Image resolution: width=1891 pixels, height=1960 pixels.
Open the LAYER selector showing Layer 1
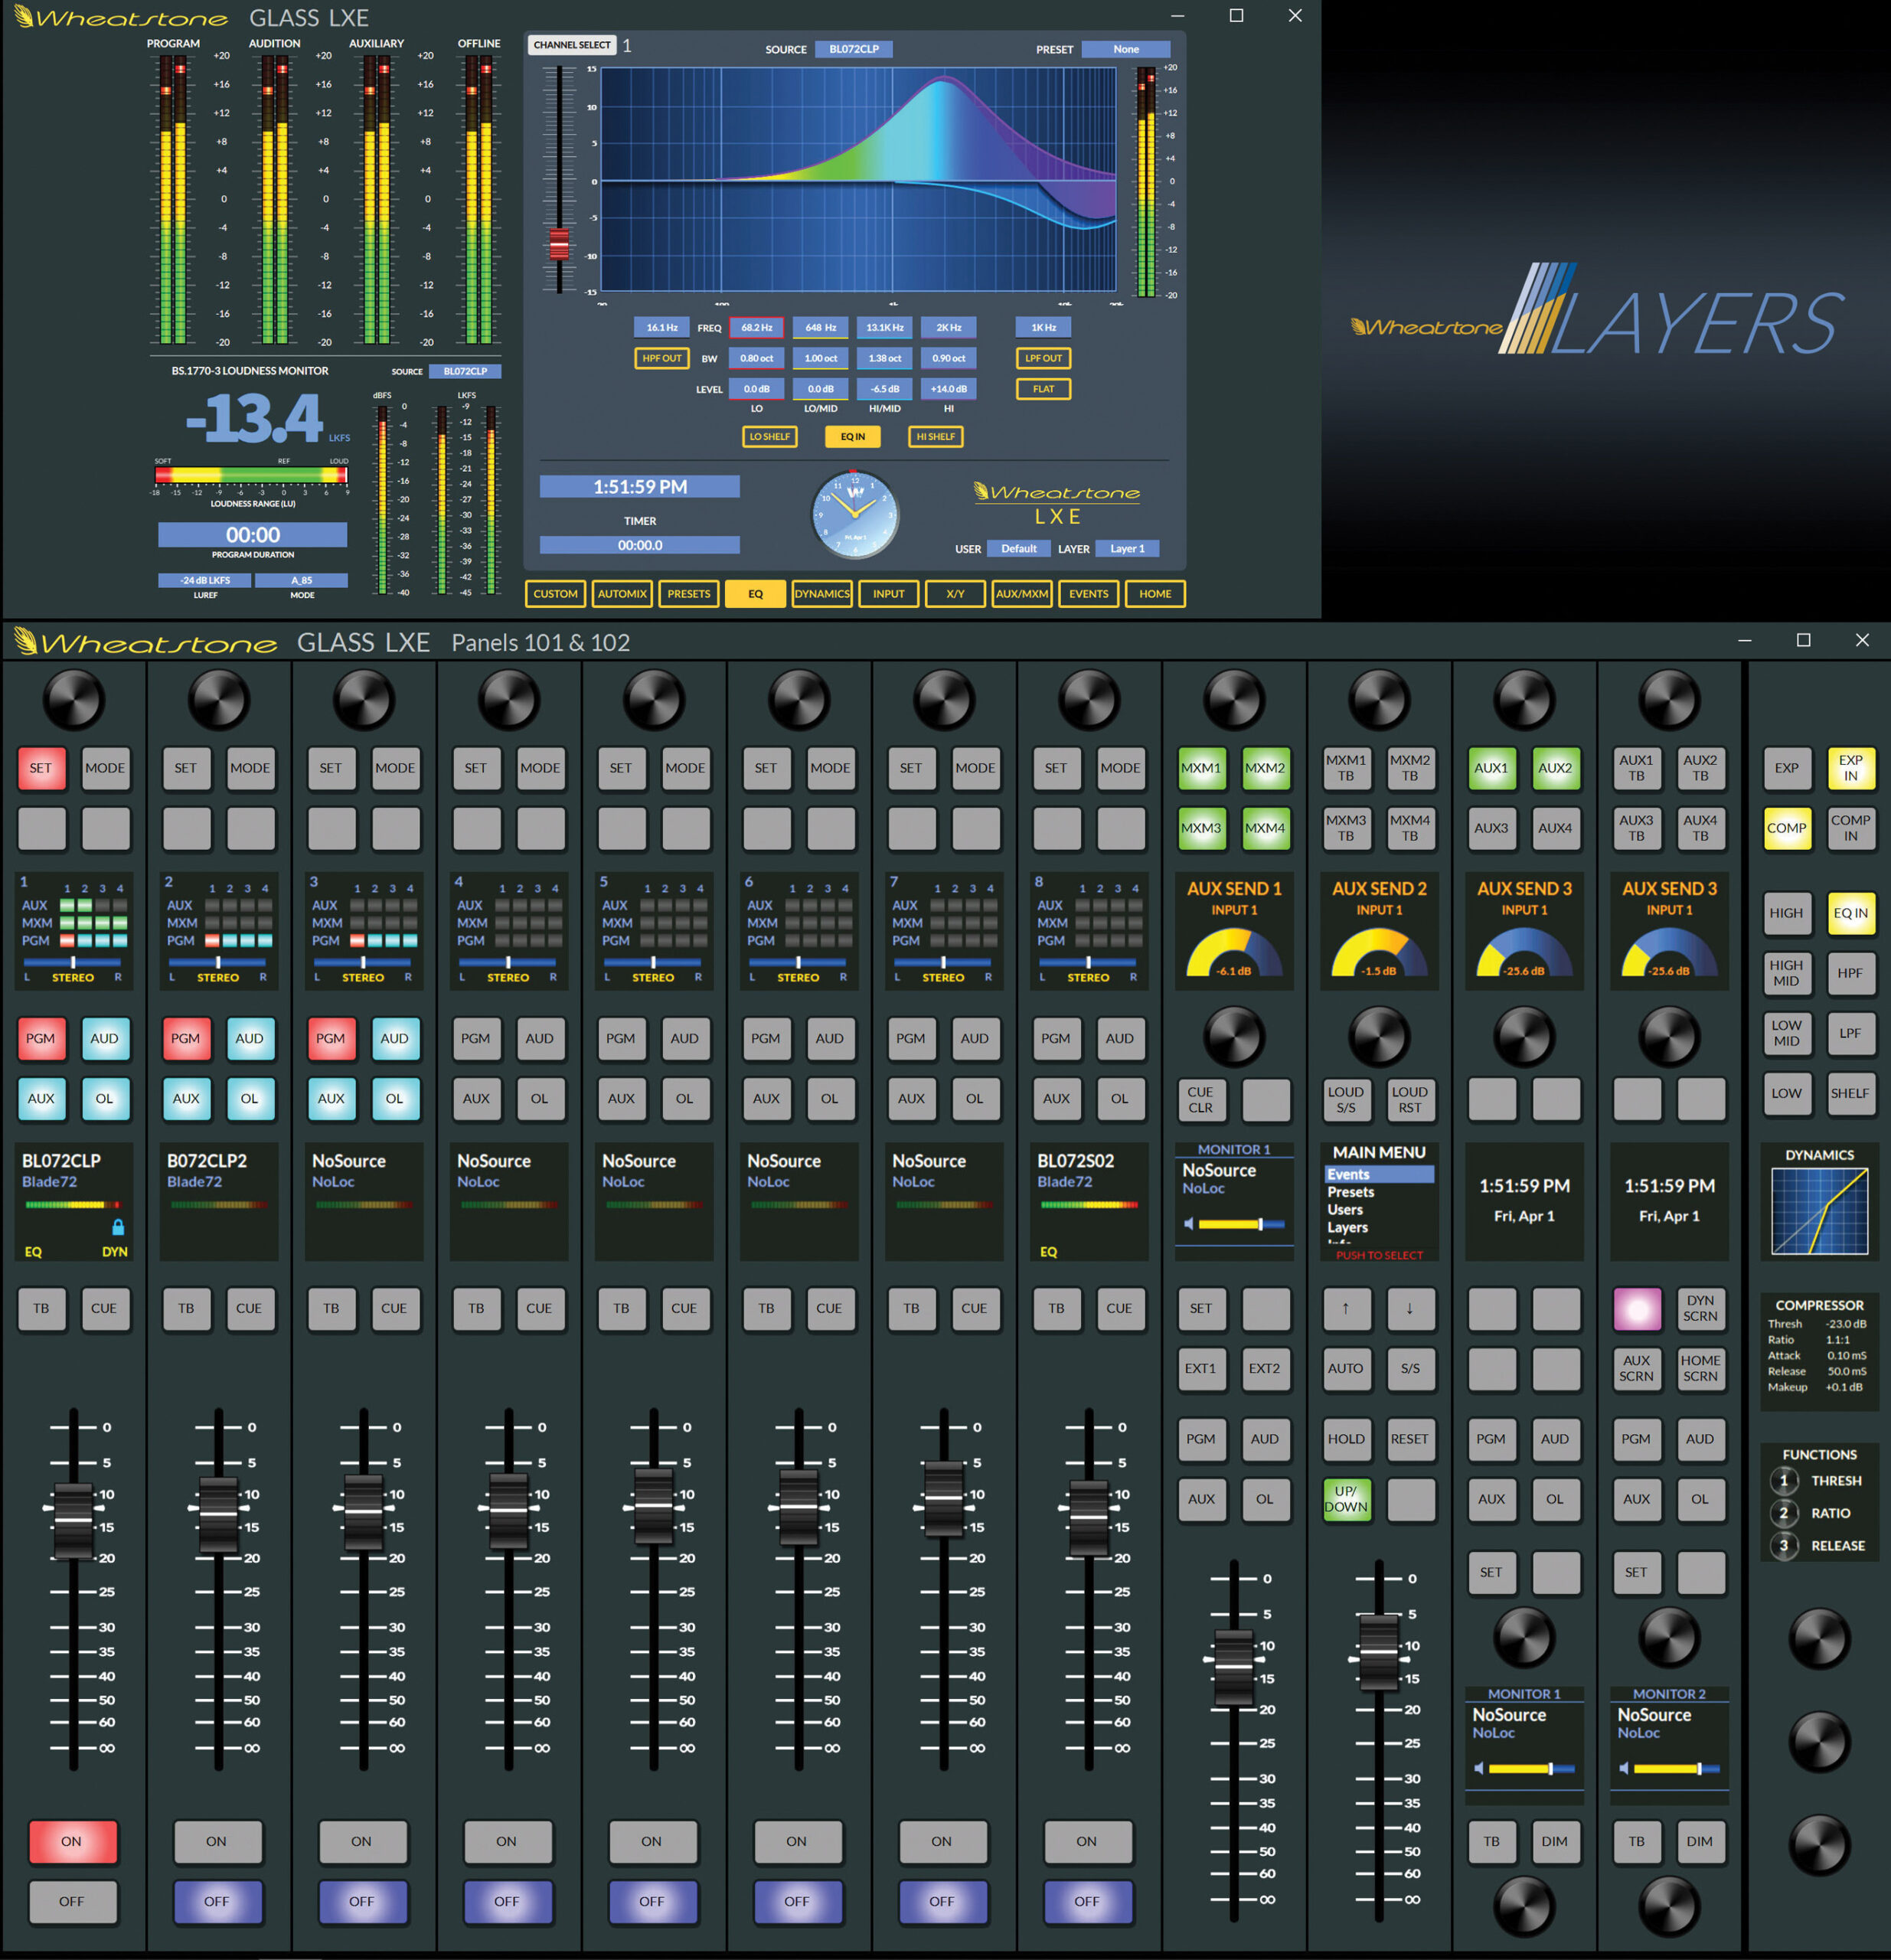point(1126,548)
